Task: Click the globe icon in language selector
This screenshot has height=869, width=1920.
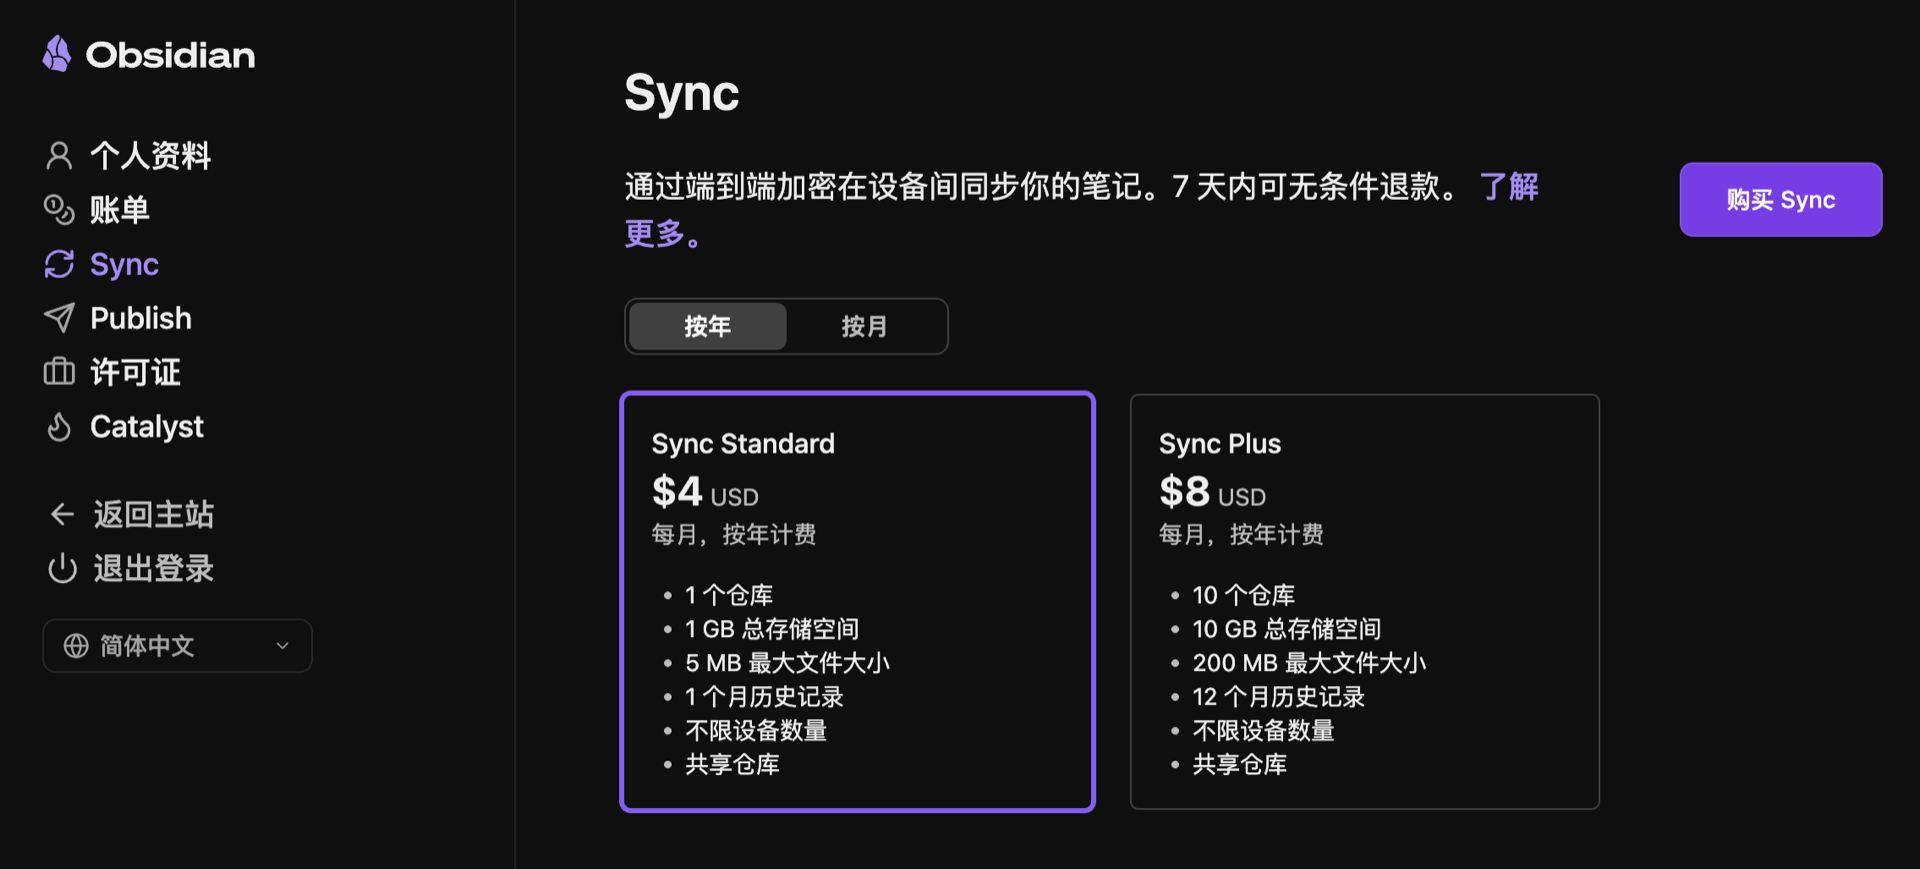Action: pos(76,646)
